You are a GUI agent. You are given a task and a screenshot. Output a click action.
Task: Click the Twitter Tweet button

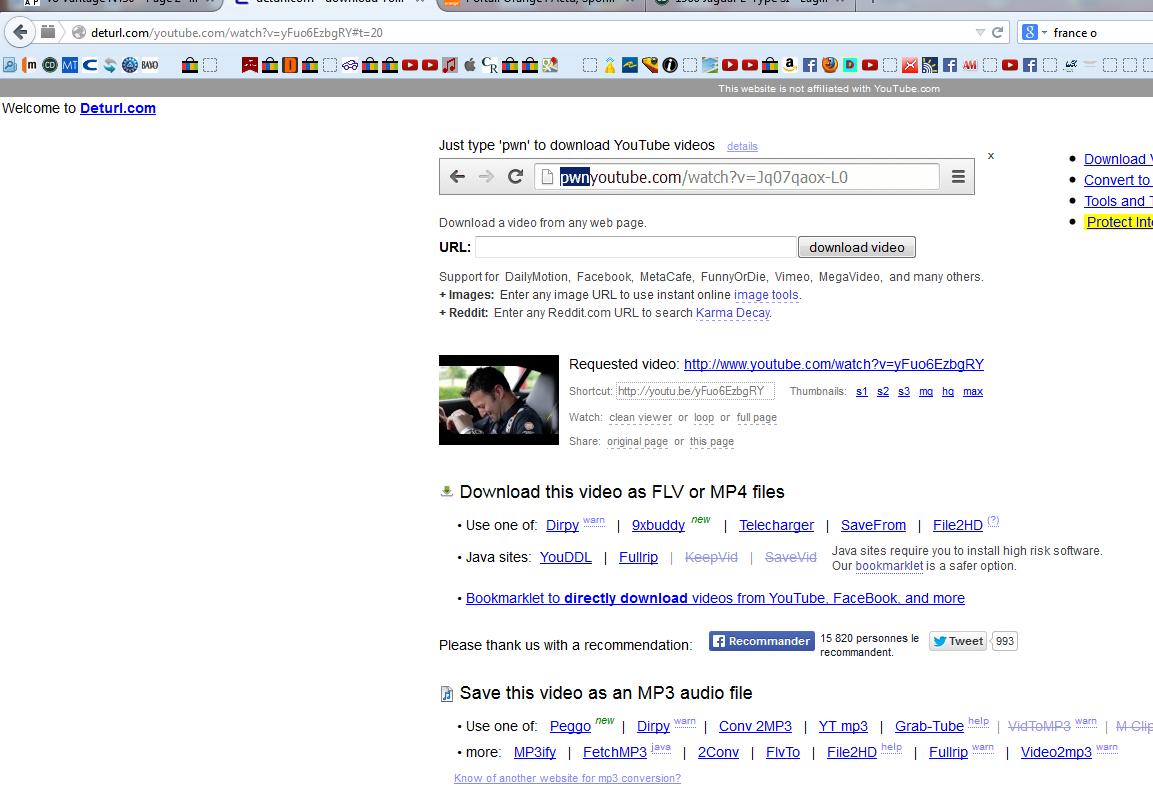point(957,641)
